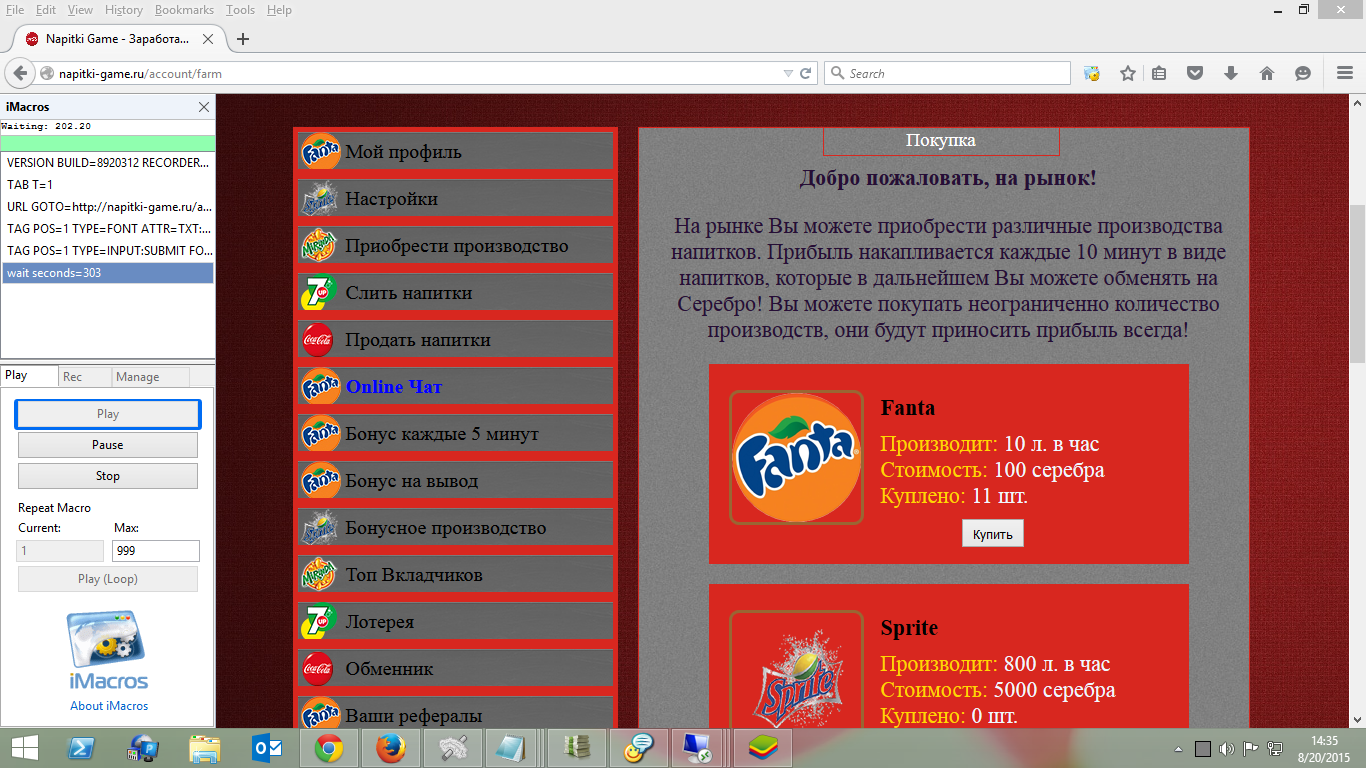Viewport: 1366px width, 768px height.
Task: Switch to Chrome in the taskbar
Action: tap(329, 747)
